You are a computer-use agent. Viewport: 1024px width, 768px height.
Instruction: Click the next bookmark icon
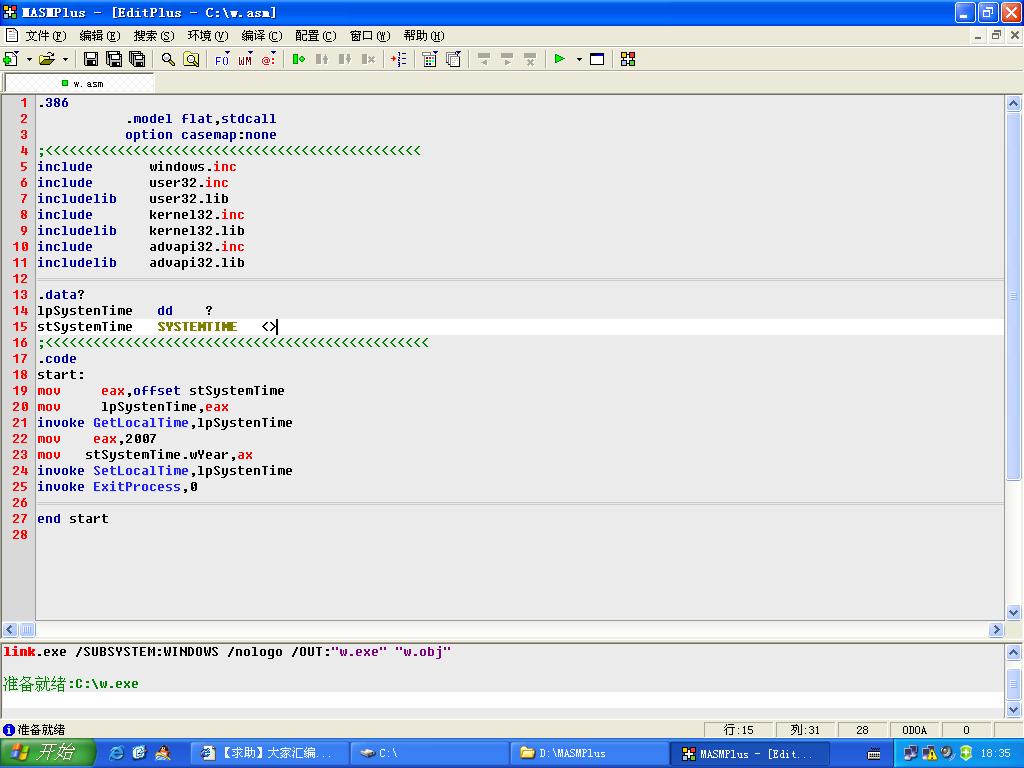coord(345,59)
